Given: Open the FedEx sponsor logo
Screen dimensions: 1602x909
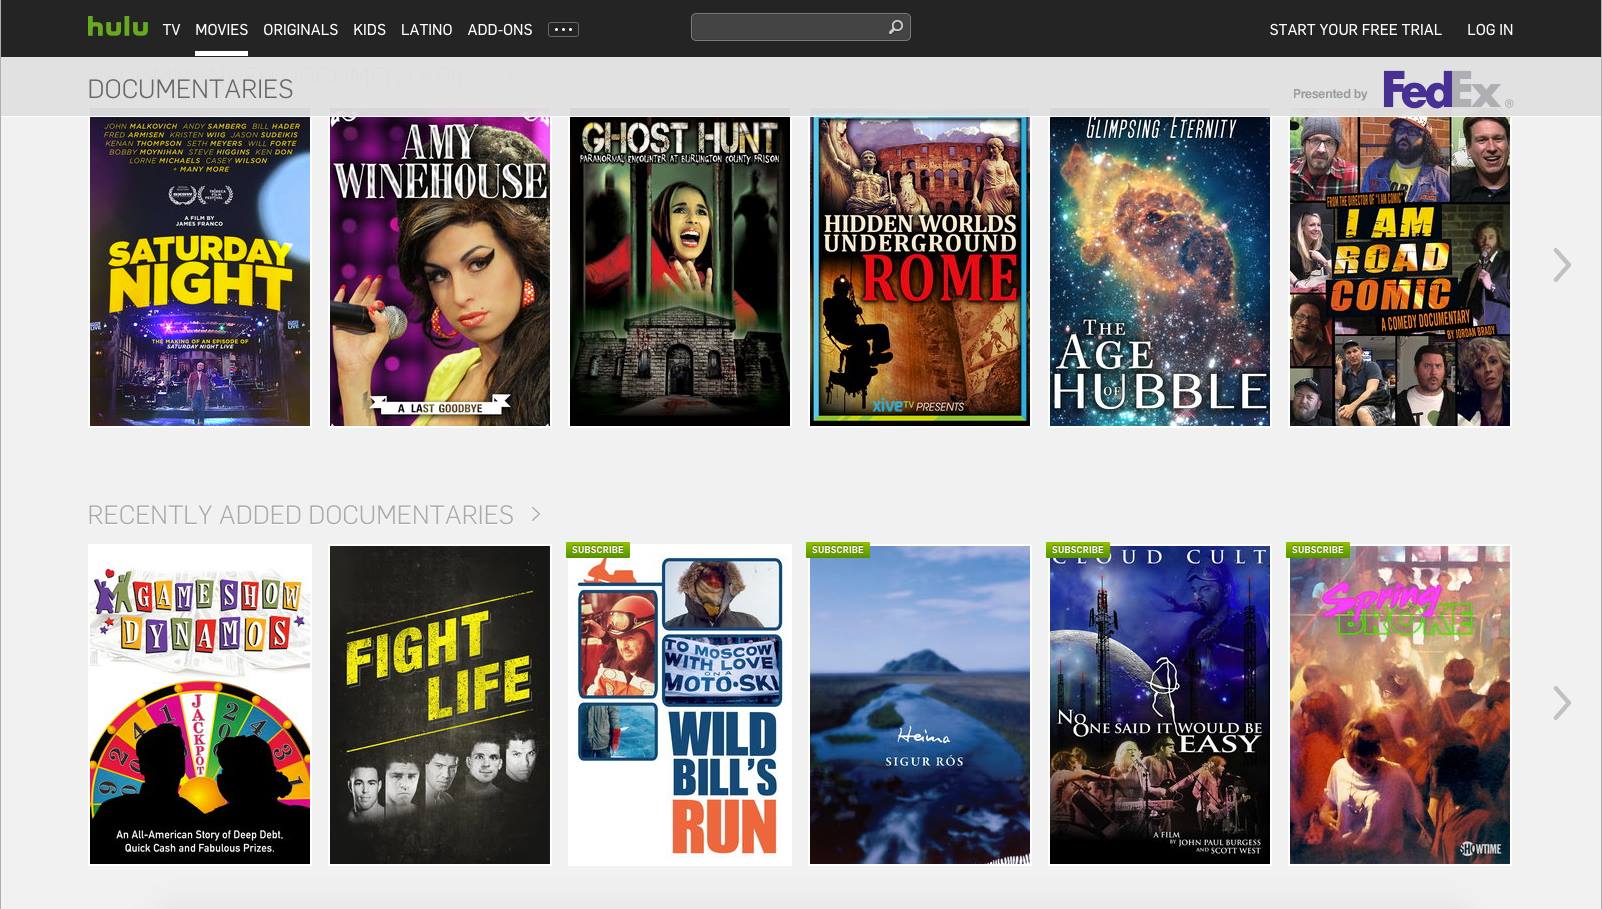Looking at the screenshot, I should pos(1447,89).
